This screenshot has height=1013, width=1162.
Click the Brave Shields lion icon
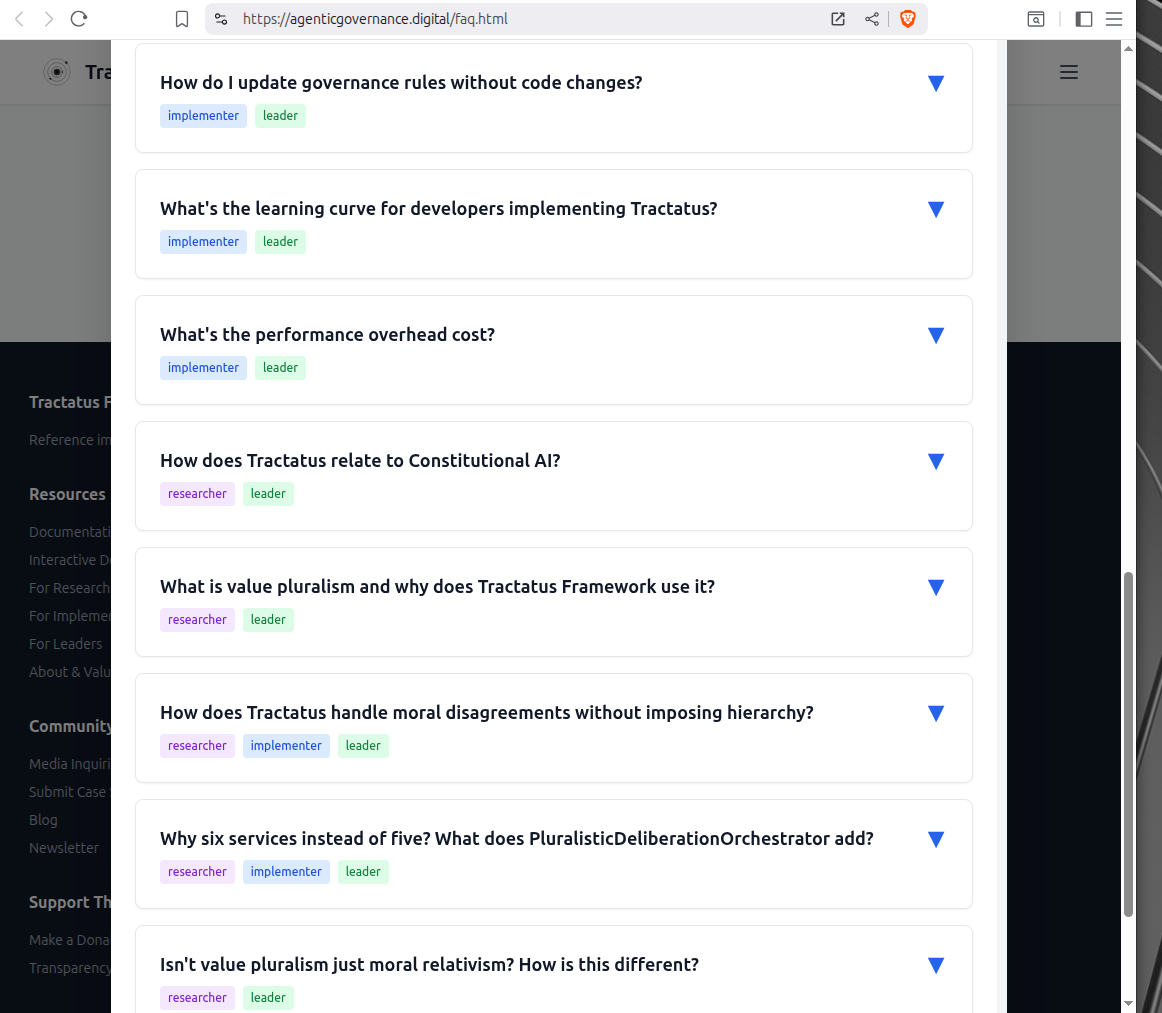click(907, 19)
